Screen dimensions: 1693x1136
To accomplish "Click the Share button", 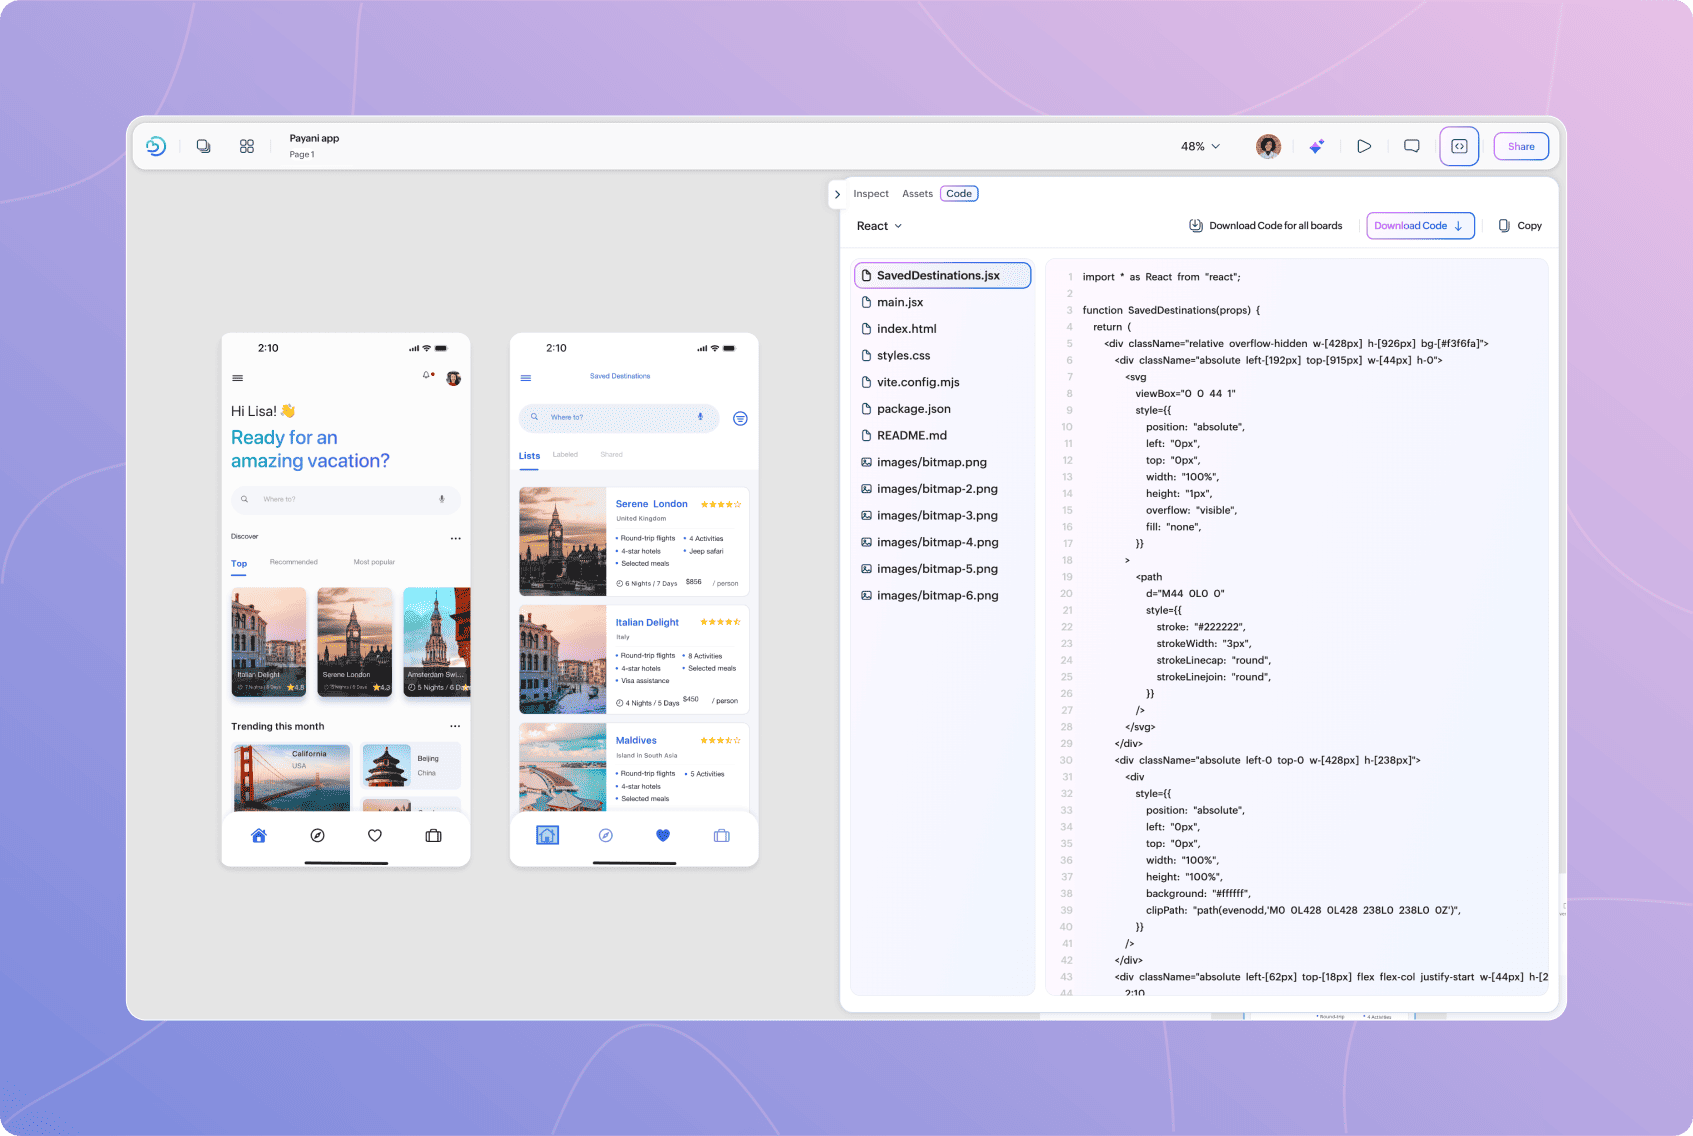I will (1521, 146).
